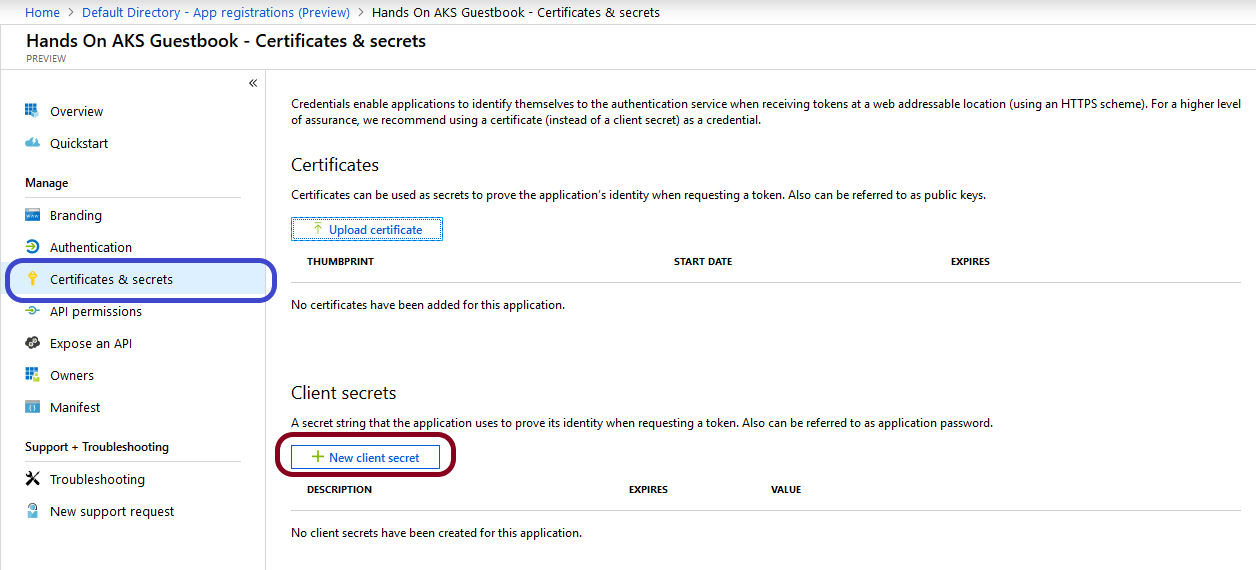
Task: Click the API permissions icon
Action: coord(31,311)
